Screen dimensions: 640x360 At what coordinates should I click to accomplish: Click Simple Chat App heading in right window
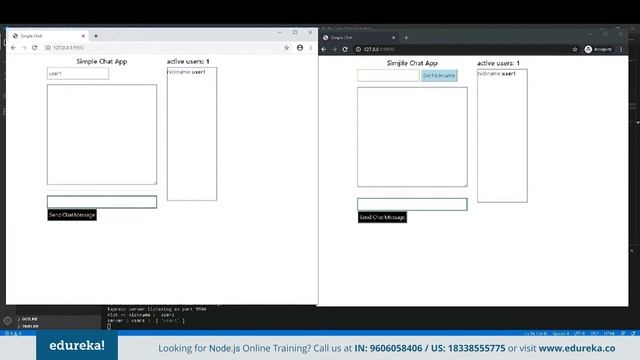coord(412,63)
